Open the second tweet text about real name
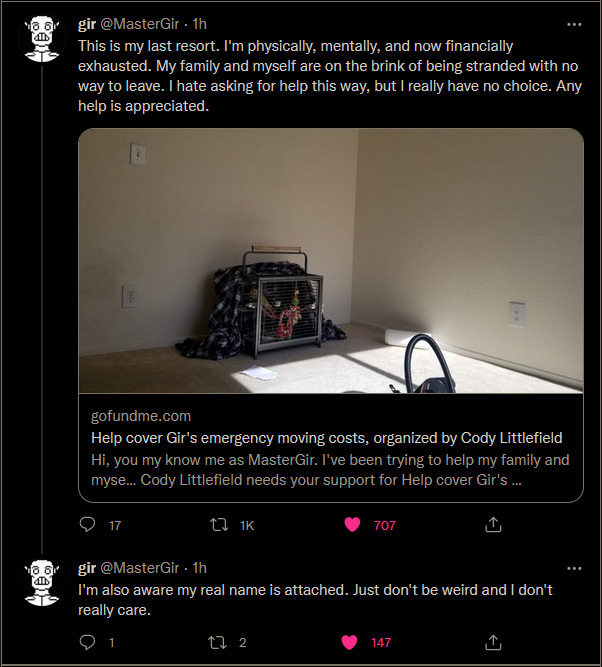The image size is (602, 667). (x=315, y=600)
